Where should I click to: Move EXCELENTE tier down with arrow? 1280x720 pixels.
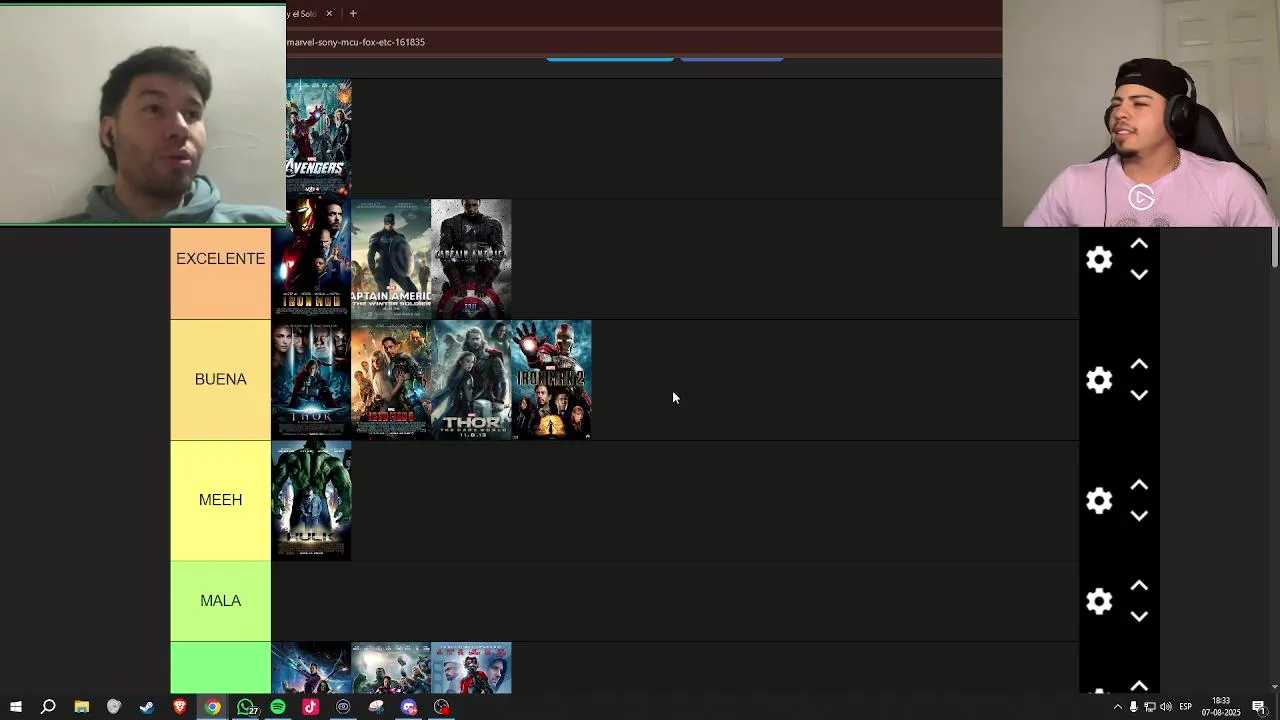(1139, 275)
